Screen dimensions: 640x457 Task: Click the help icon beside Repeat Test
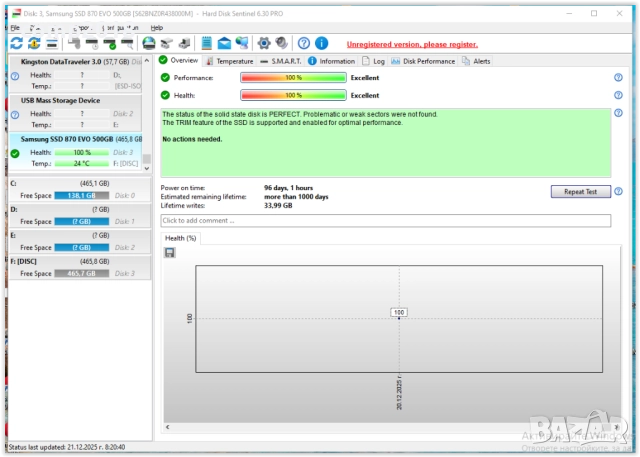(x=618, y=191)
